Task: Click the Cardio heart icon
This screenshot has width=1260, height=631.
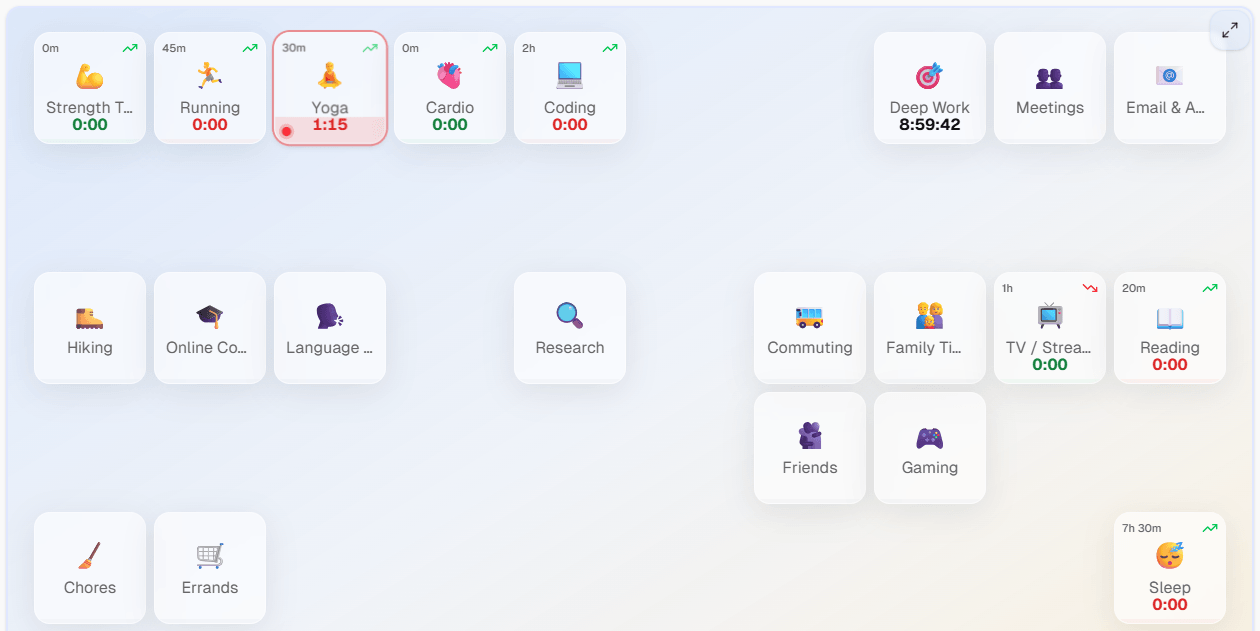Action: 450,76
